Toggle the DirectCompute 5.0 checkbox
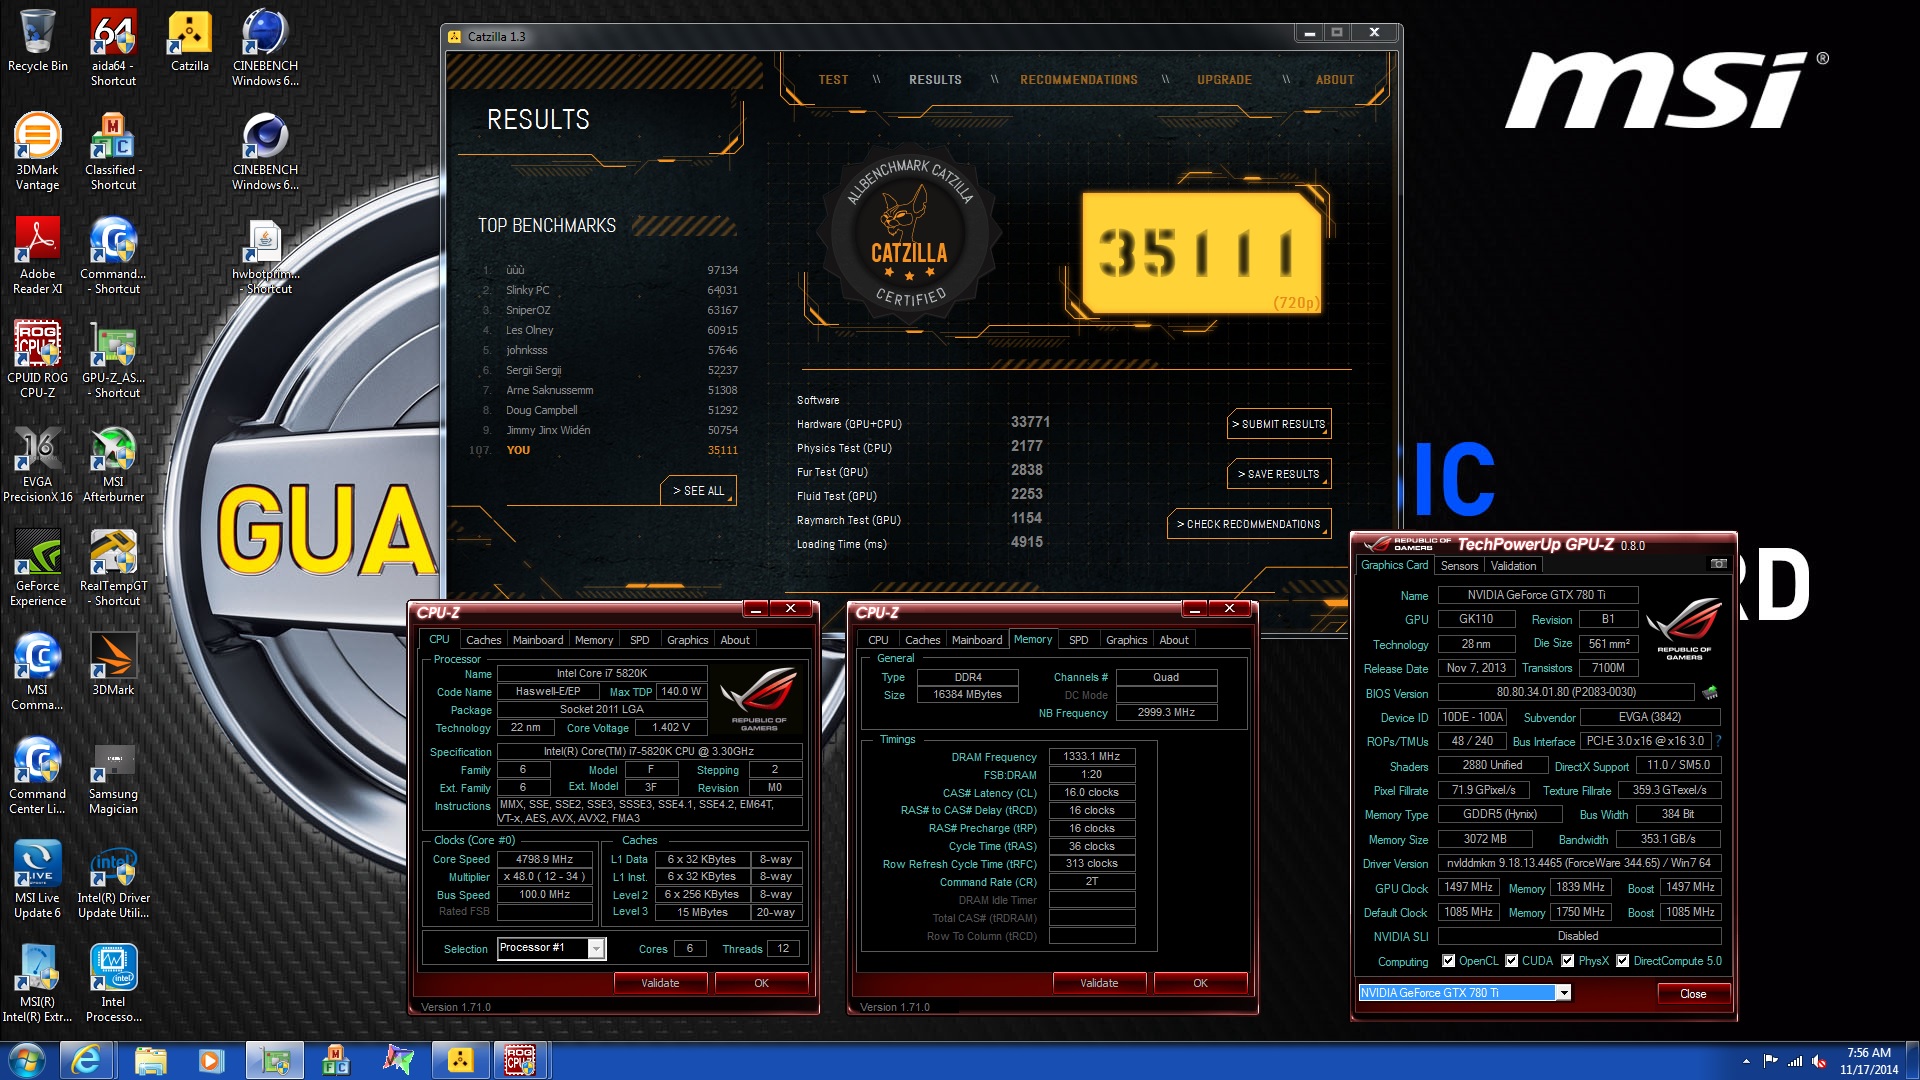The width and height of the screenshot is (1920, 1080). pyautogui.click(x=1622, y=961)
